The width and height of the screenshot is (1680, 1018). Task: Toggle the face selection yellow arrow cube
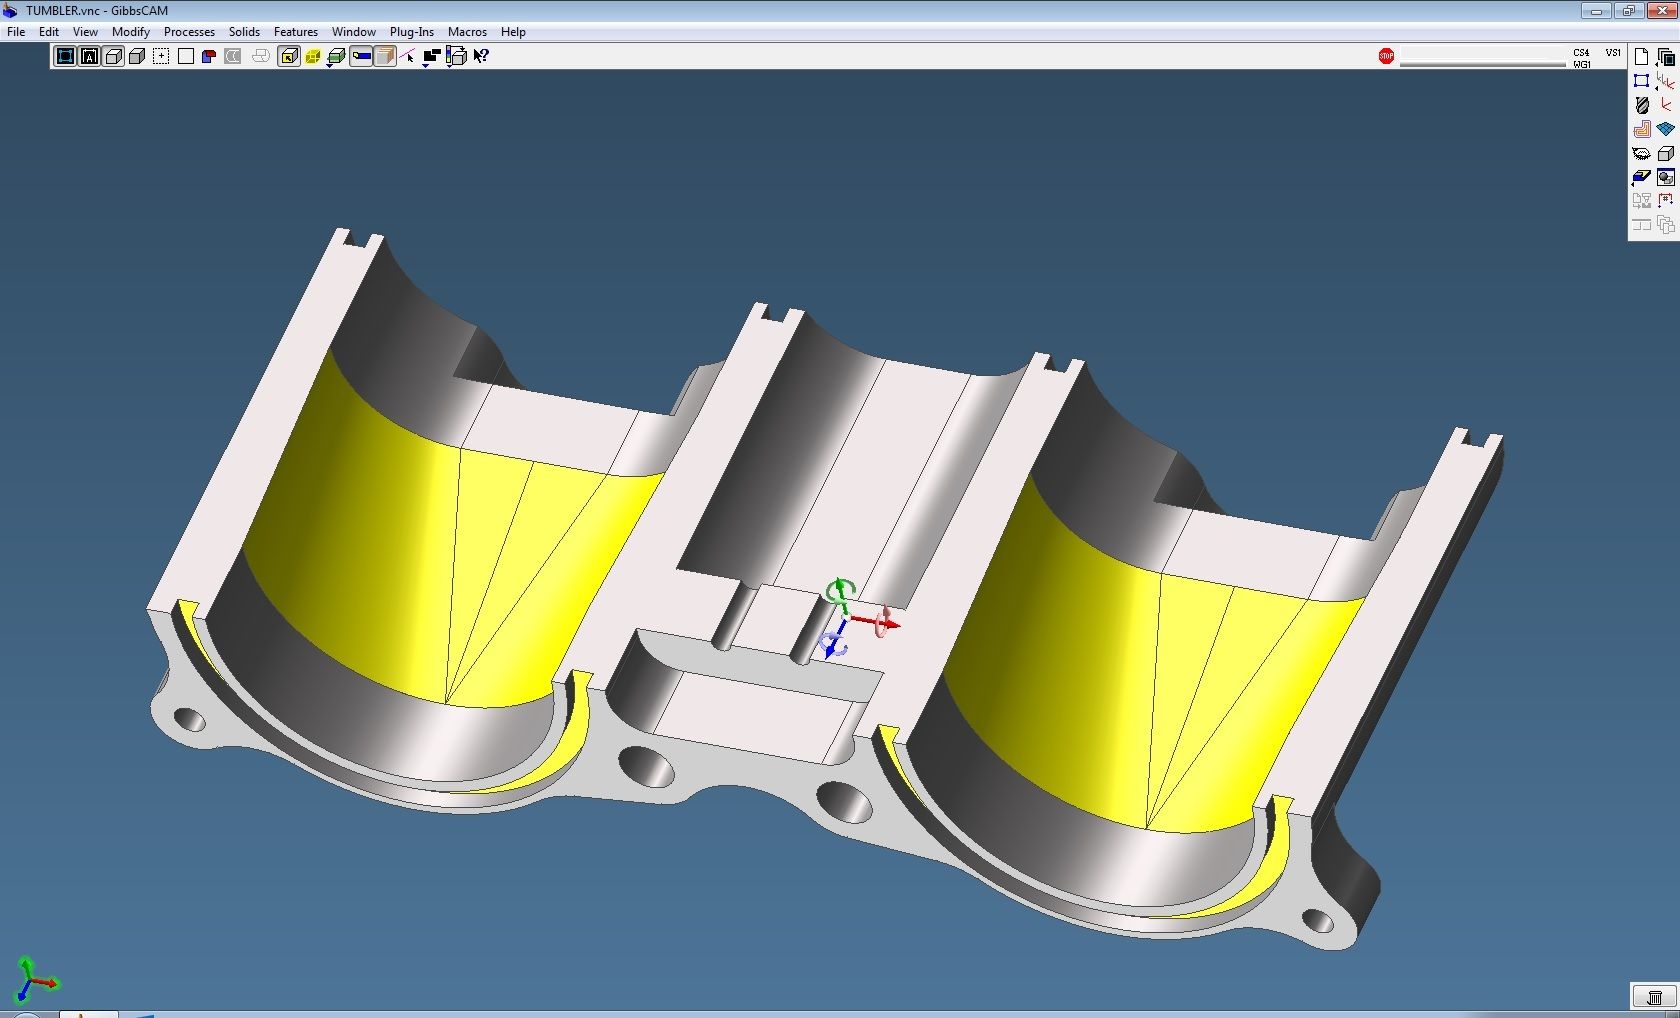[x=288, y=56]
